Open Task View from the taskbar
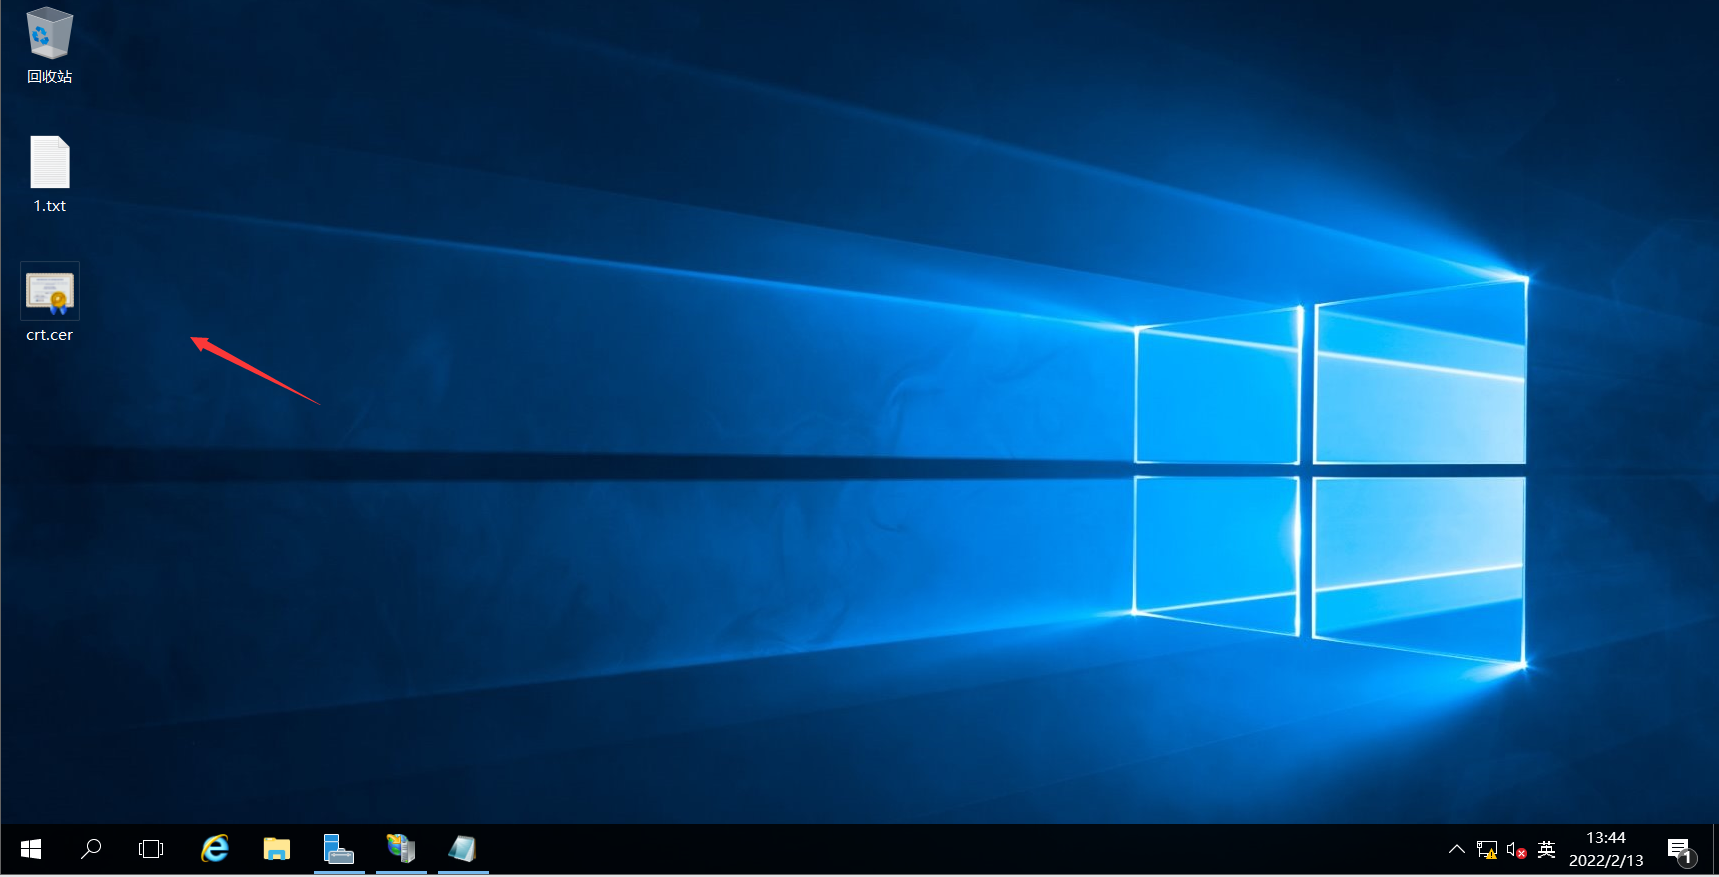1719x877 pixels. (151, 849)
